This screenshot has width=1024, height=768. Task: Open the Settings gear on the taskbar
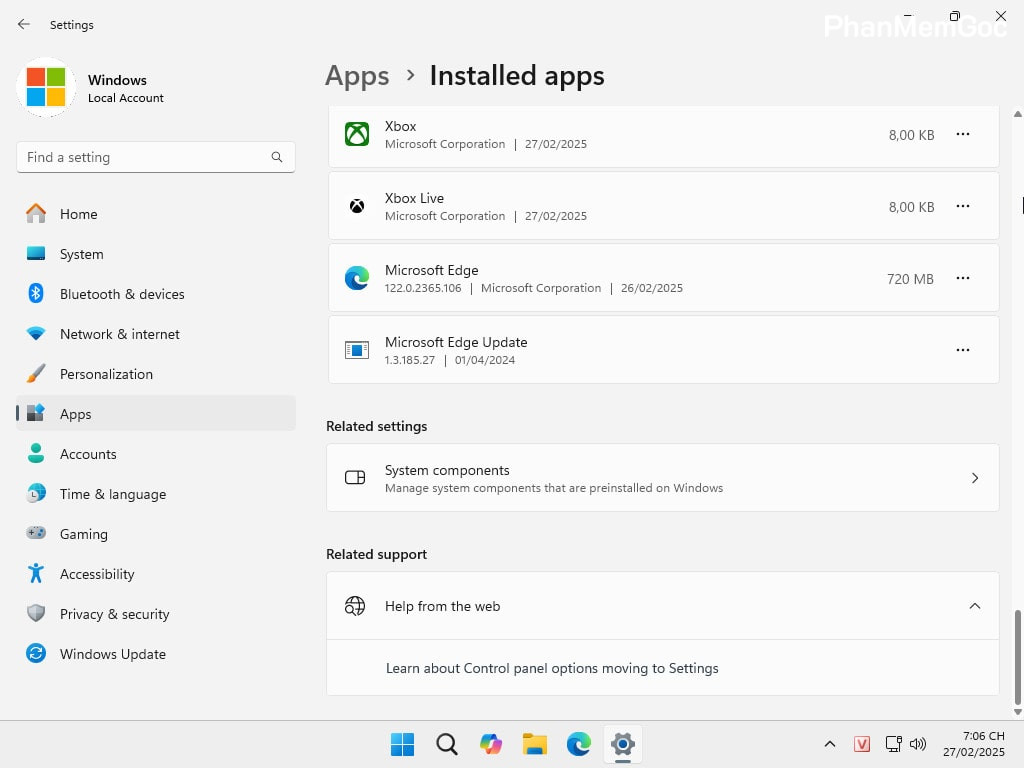(x=622, y=744)
